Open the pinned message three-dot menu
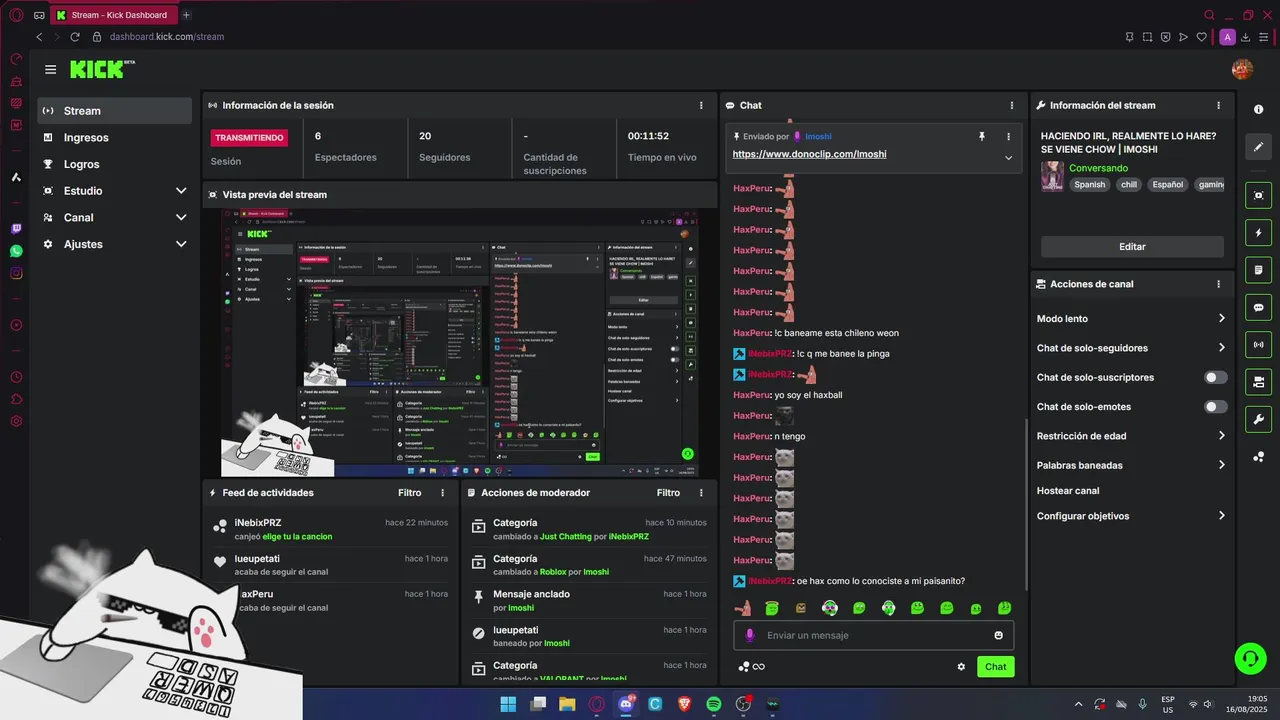The image size is (1280, 720). pyautogui.click(x=1008, y=136)
